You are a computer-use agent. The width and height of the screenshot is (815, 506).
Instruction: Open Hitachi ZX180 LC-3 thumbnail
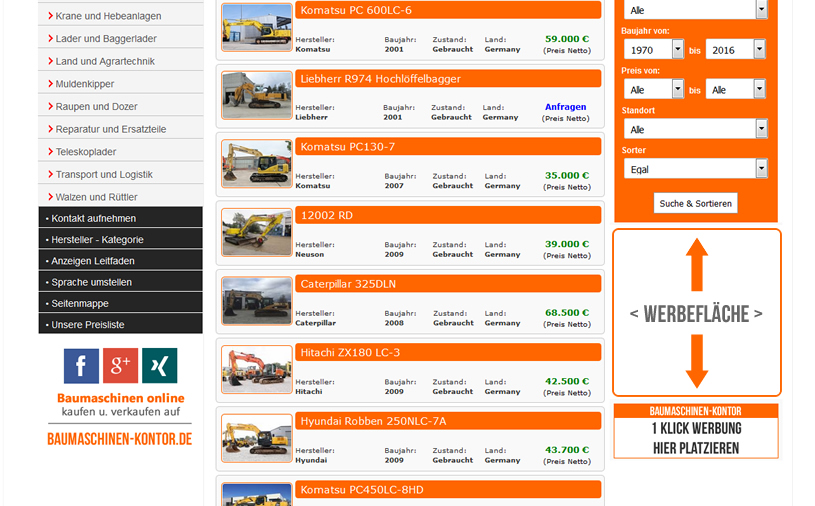coord(257,369)
